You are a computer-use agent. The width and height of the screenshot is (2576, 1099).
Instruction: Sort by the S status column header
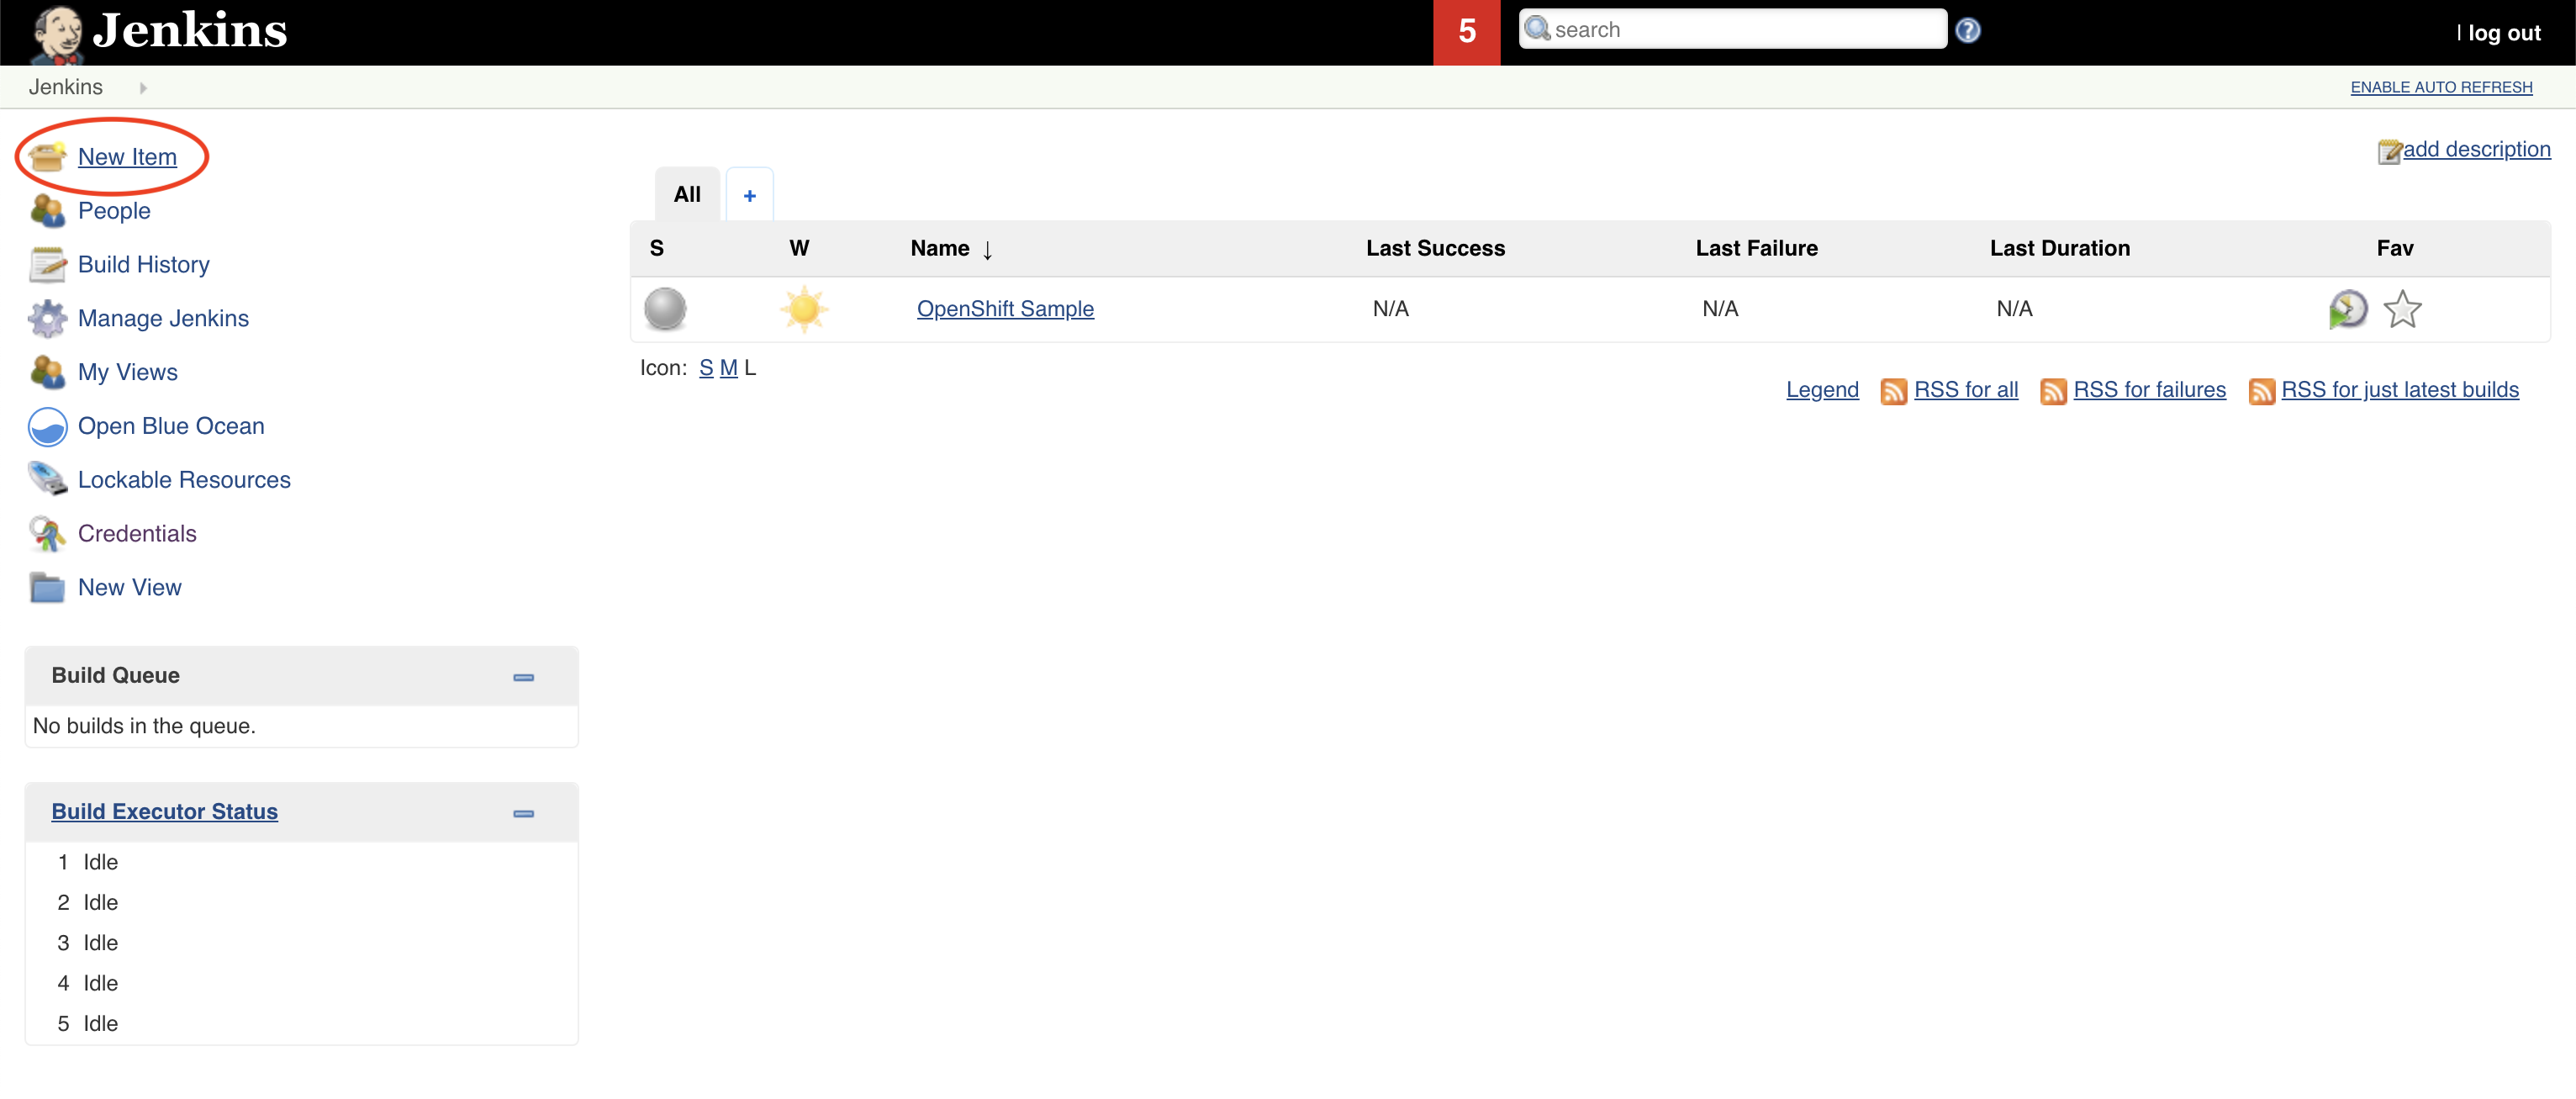coord(656,249)
